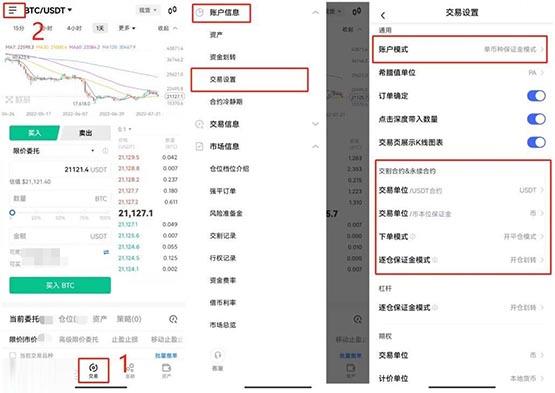Open the order history clock icon
The height and width of the screenshot is (393, 555).
point(173,319)
